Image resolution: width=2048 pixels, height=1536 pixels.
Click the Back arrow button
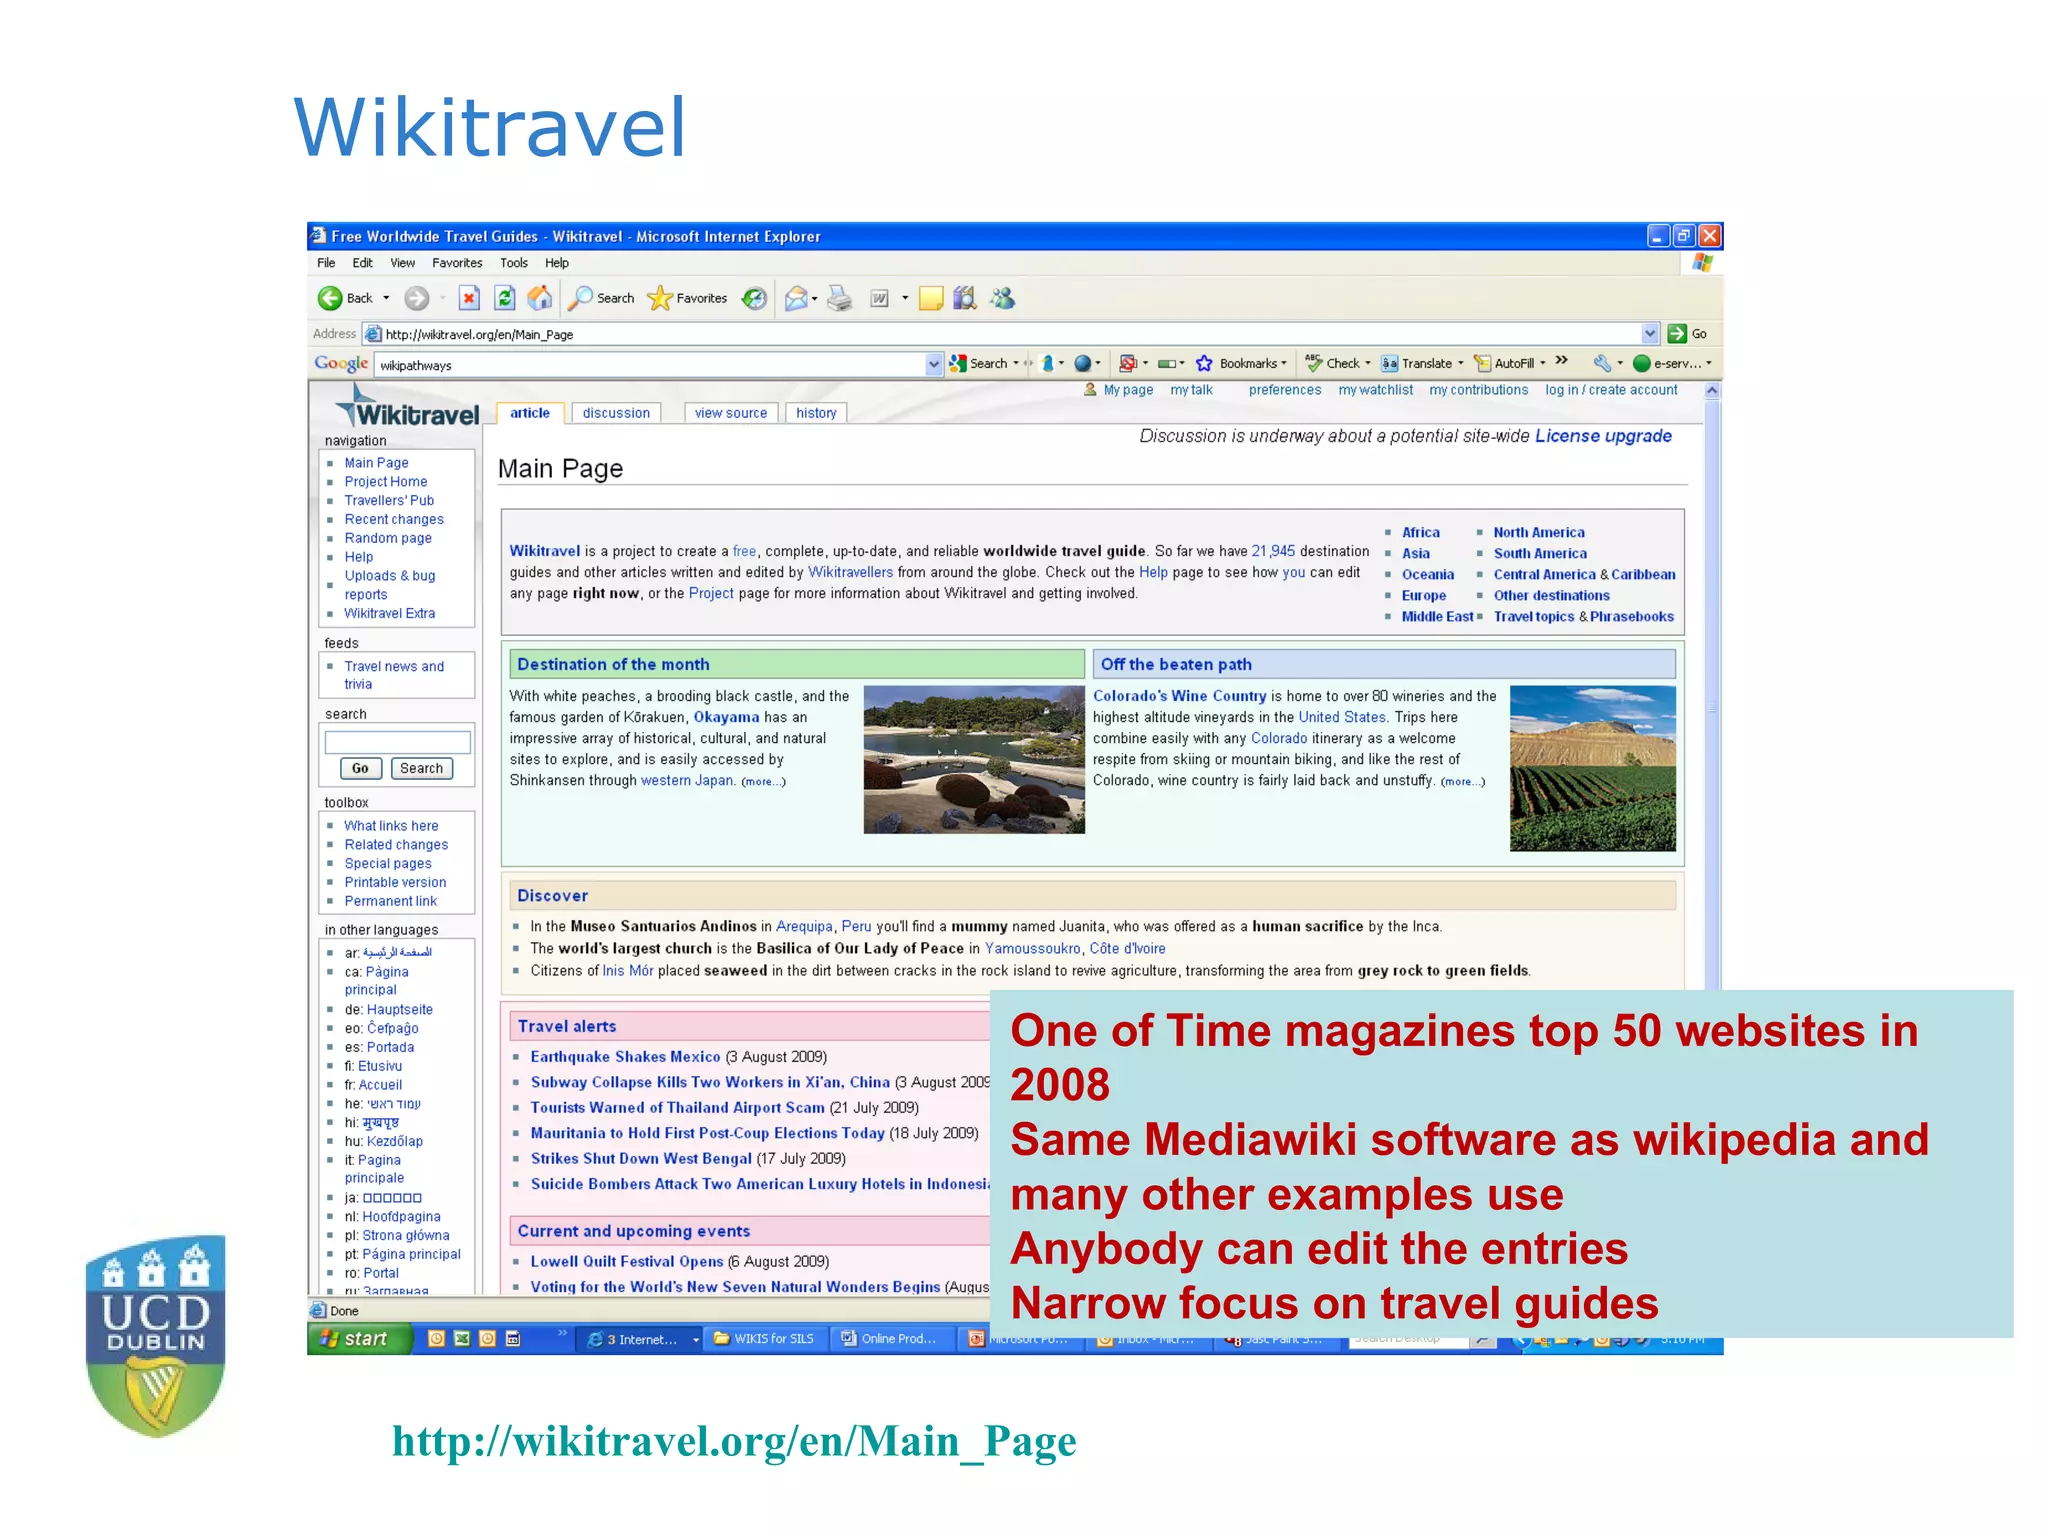point(345,298)
